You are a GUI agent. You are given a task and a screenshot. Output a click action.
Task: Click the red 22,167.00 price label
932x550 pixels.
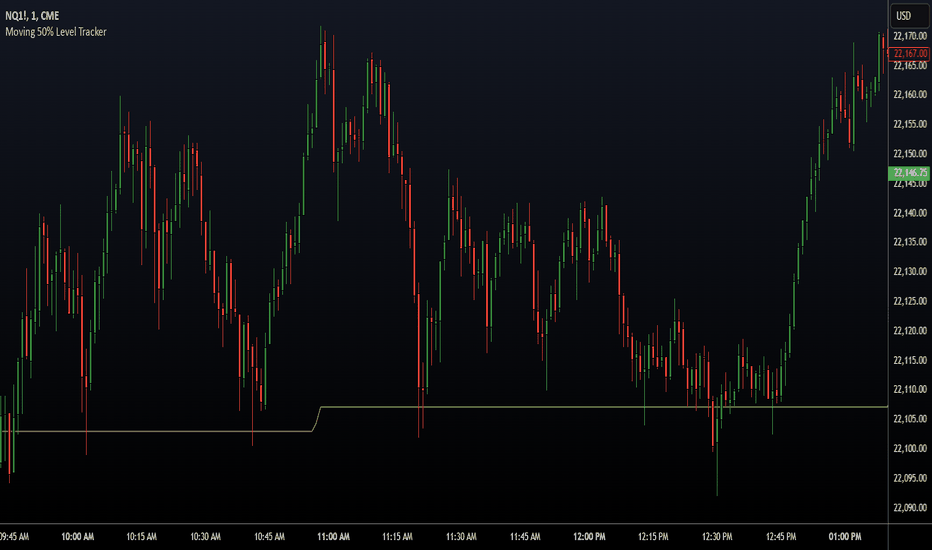click(x=909, y=54)
